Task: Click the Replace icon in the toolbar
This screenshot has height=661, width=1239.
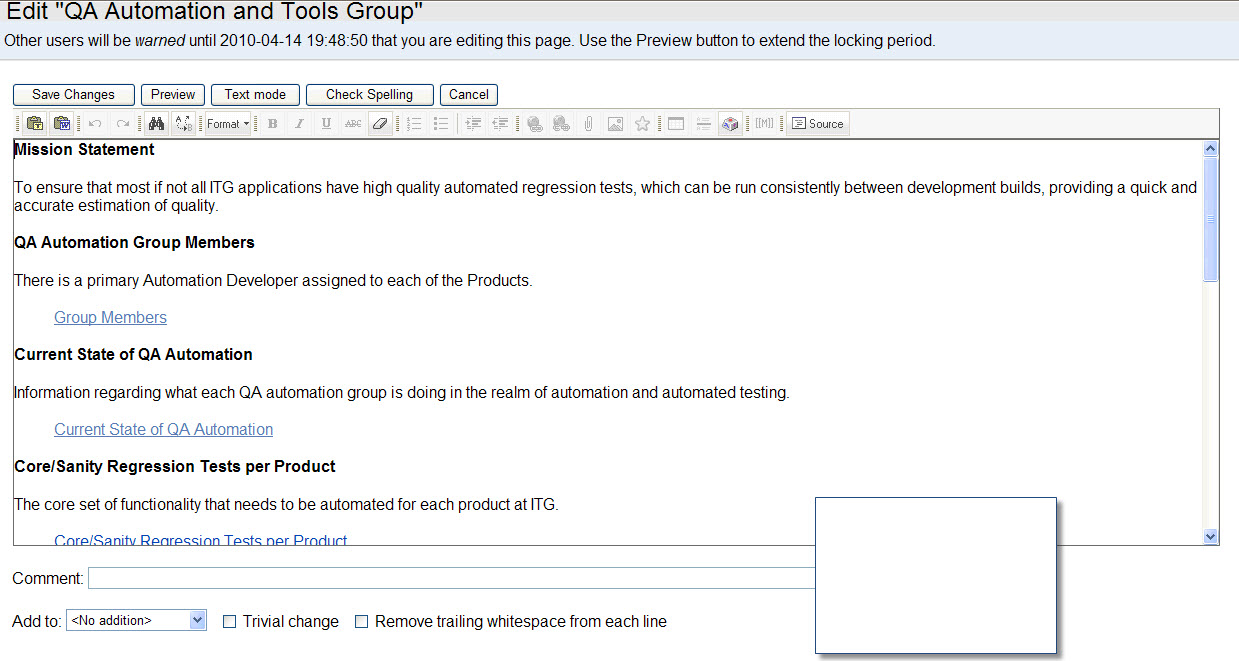Action: tap(184, 124)
